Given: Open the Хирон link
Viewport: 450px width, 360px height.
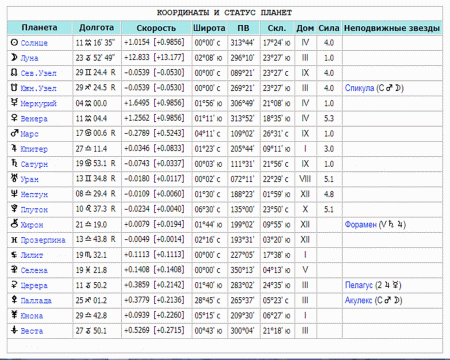Looking at the screenshot, I should 32,225.
